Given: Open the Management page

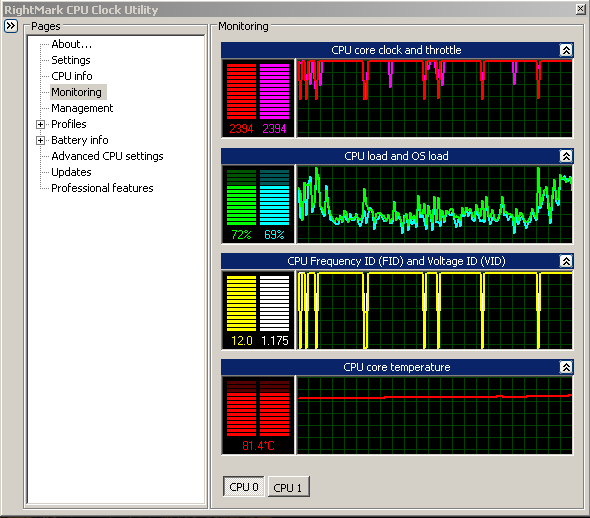Looking at the screenshot, I should tap(82, 108).
